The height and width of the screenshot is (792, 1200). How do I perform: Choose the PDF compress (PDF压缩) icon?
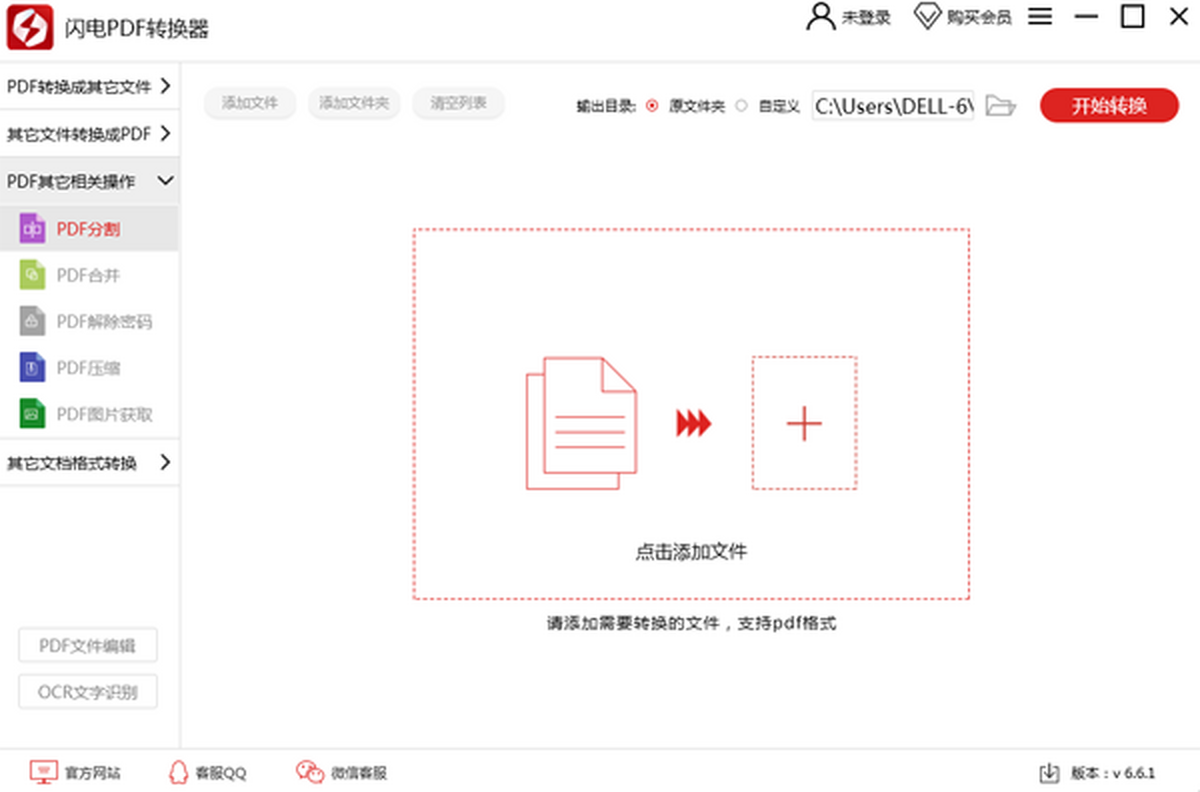pyautogui.click(x=32, y=368)
